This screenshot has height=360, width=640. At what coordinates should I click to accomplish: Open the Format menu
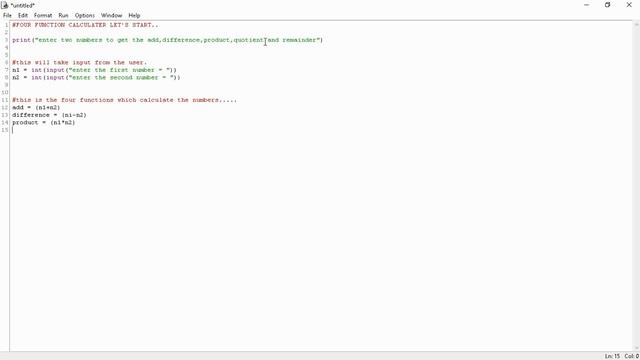[x=43, y=16]
